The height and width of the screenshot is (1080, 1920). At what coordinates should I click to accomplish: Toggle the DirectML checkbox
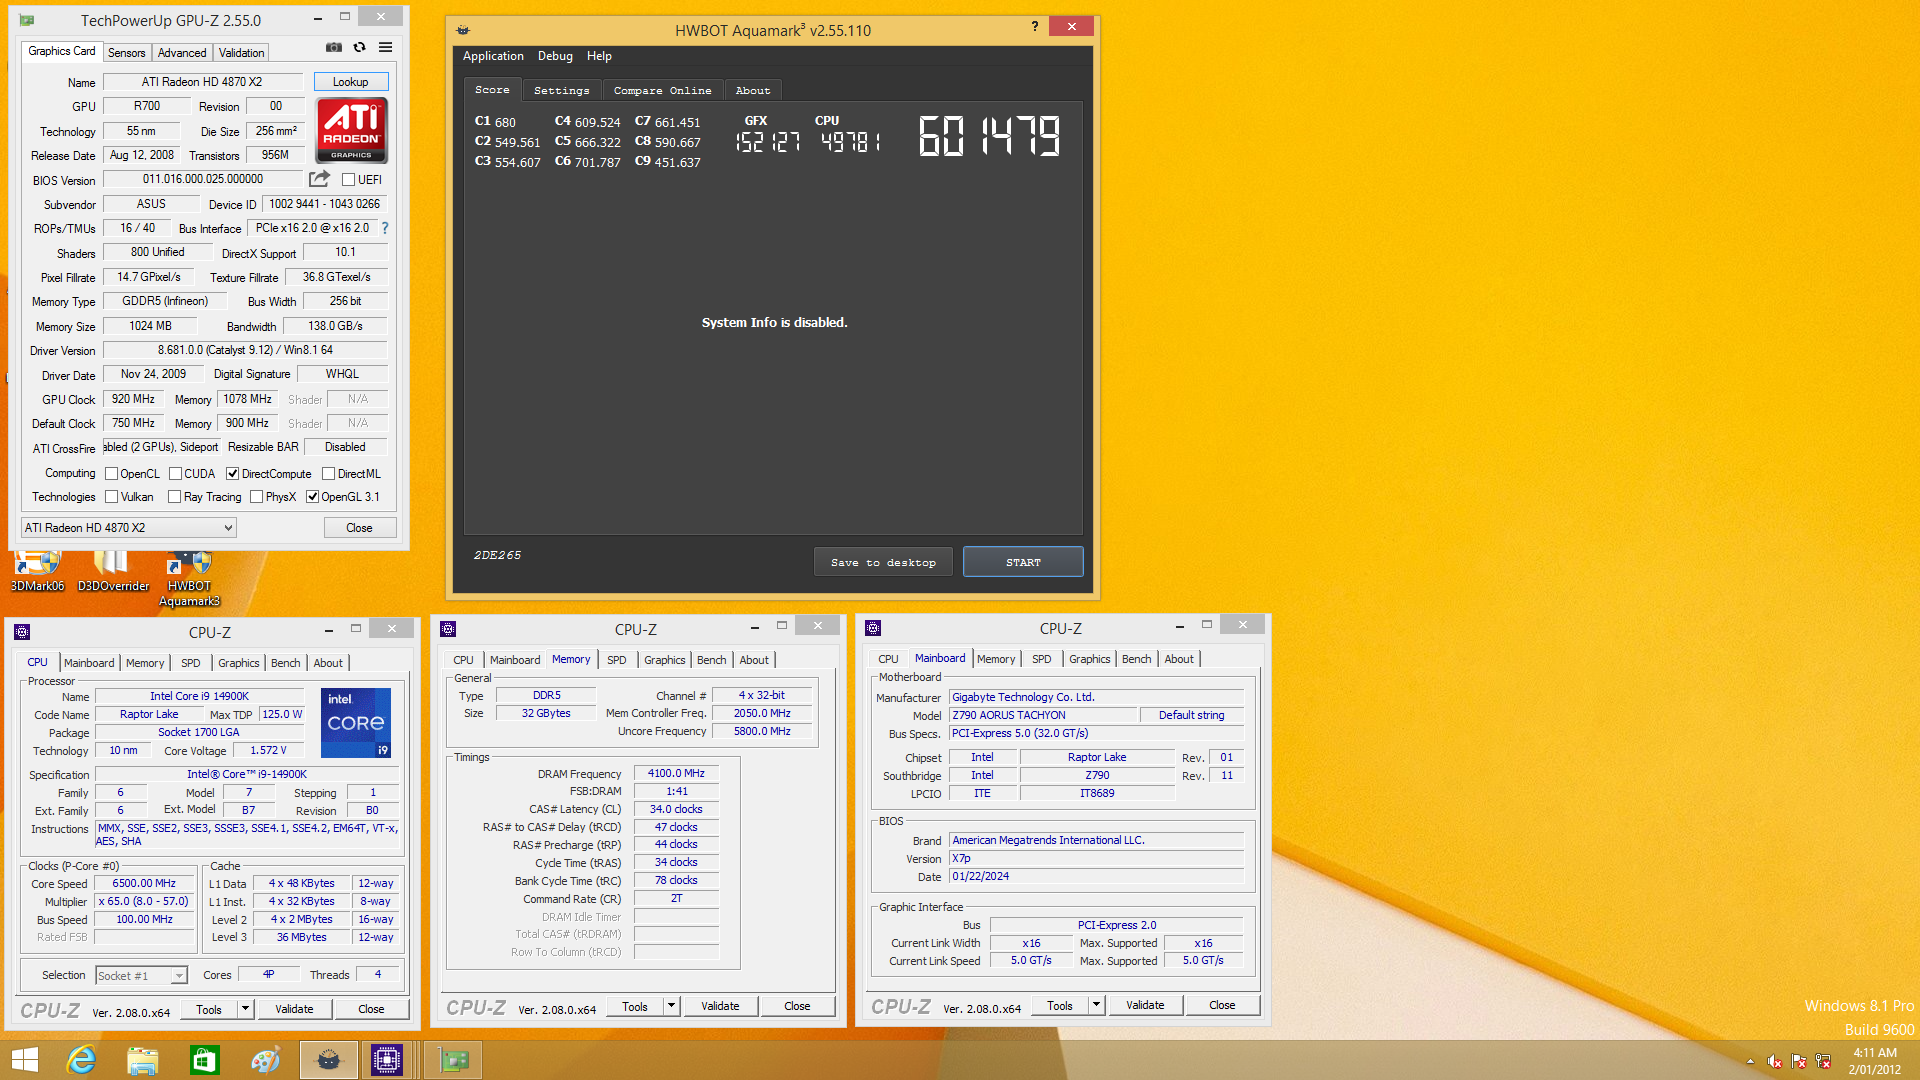click(328, 474)
